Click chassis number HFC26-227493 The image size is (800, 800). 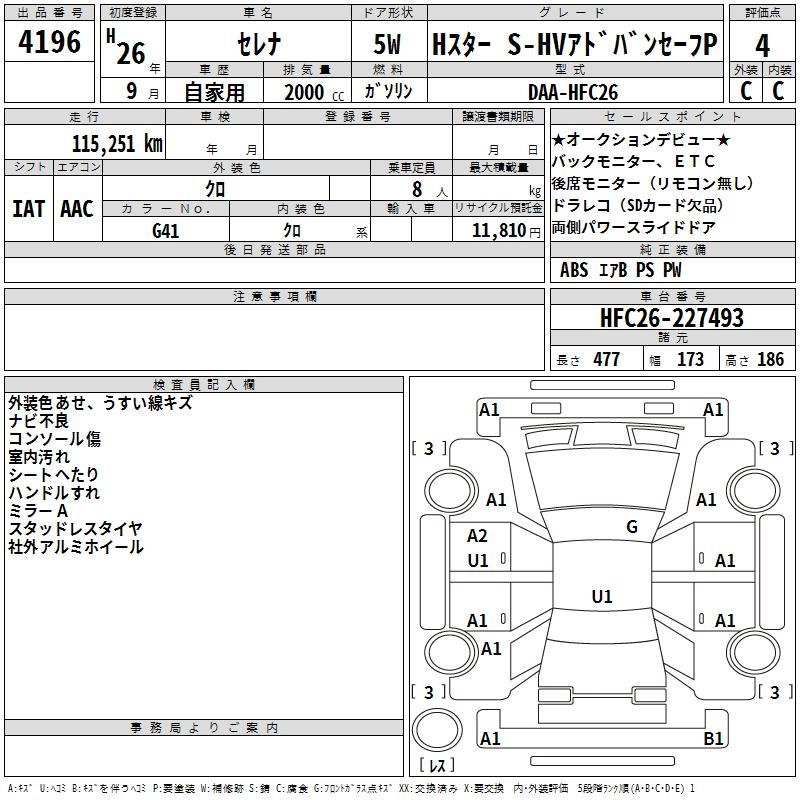[672, 318]
